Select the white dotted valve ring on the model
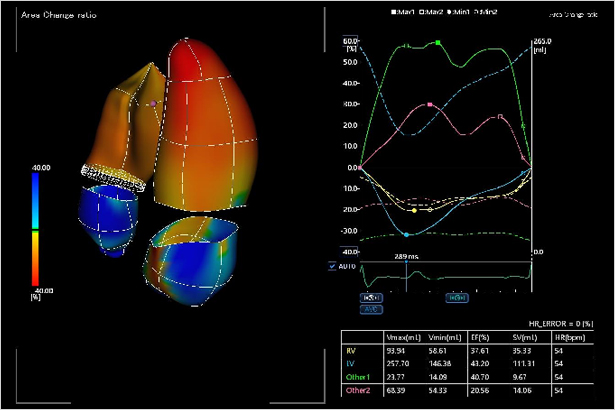This screenshot has height=410, width=615. (117, 178)
